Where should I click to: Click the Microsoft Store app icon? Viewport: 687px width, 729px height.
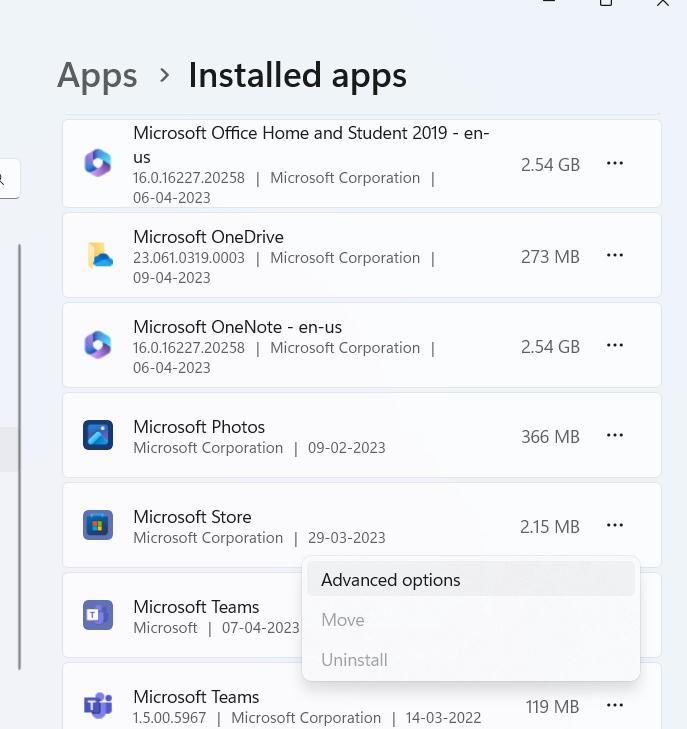98,525
